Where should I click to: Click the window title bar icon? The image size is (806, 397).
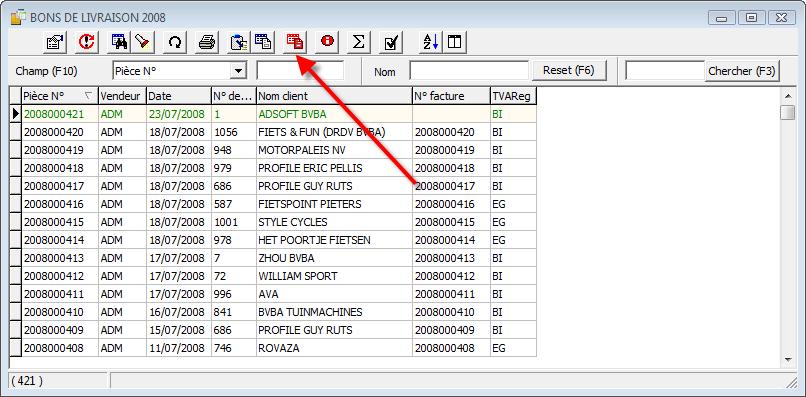tap(18, 17)
